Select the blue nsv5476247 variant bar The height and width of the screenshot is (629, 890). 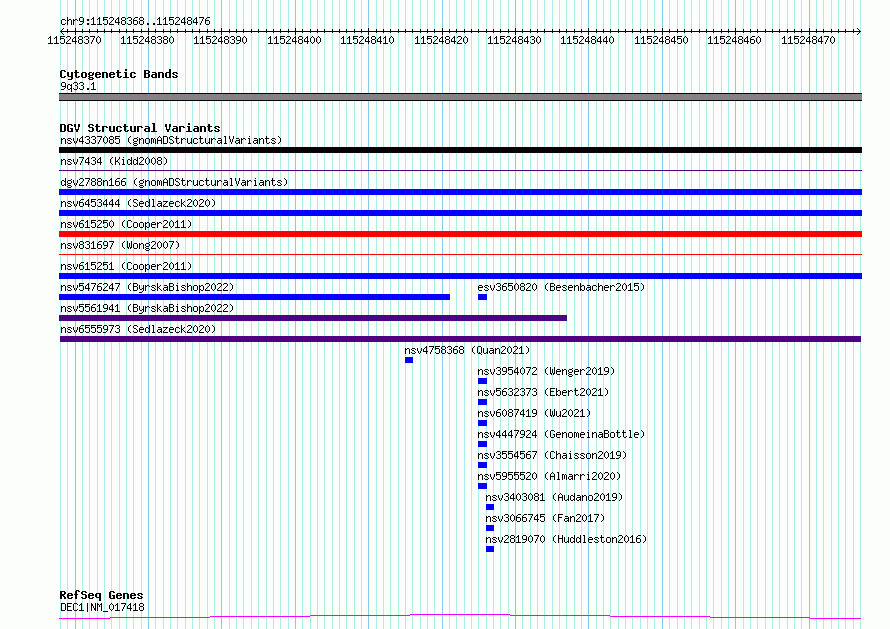[x=254, y=297]
